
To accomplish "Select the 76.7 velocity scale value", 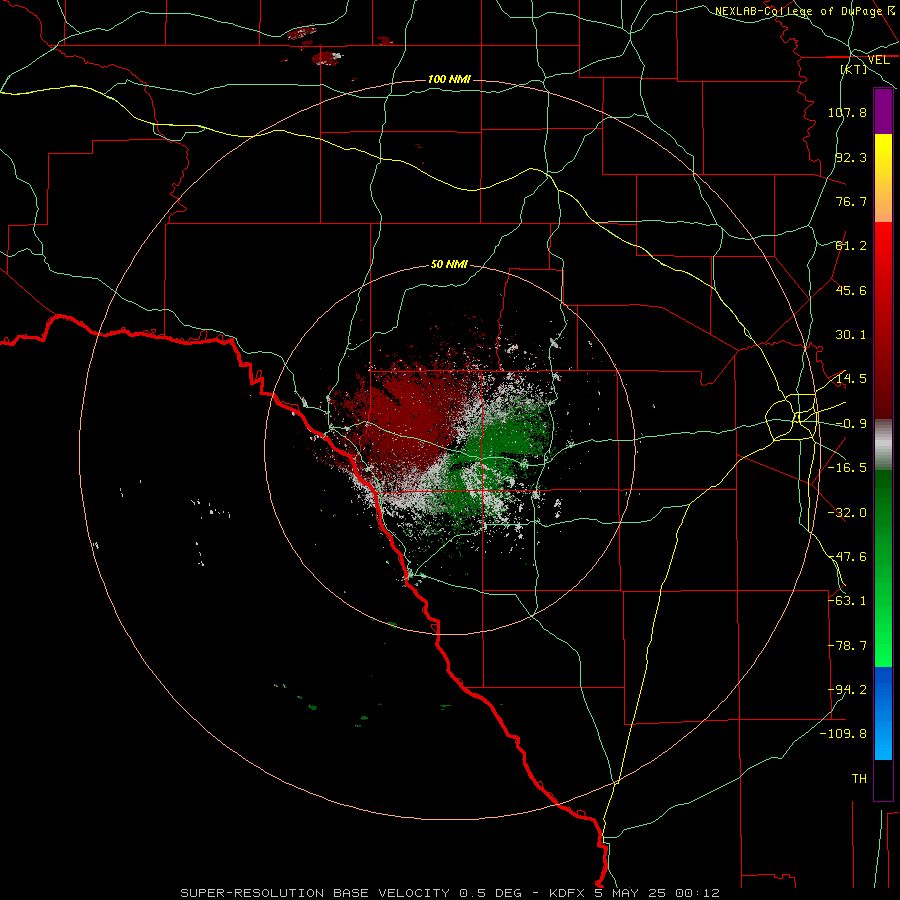I will point(851,201).
